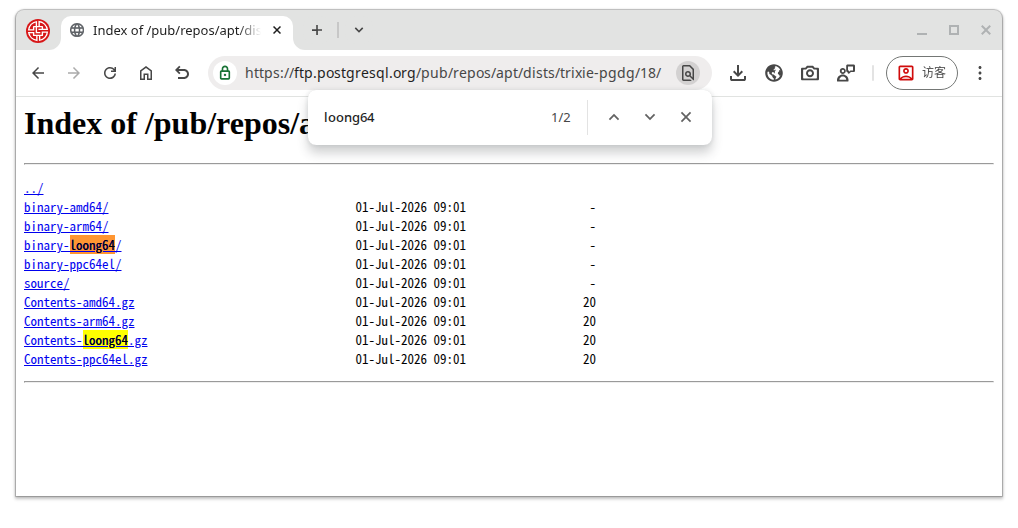The height and width of the screenshot is (528, 1018).
Task: Click the 'Index of /pub/repos/a' page heading
Action: (x=166, y=124)
